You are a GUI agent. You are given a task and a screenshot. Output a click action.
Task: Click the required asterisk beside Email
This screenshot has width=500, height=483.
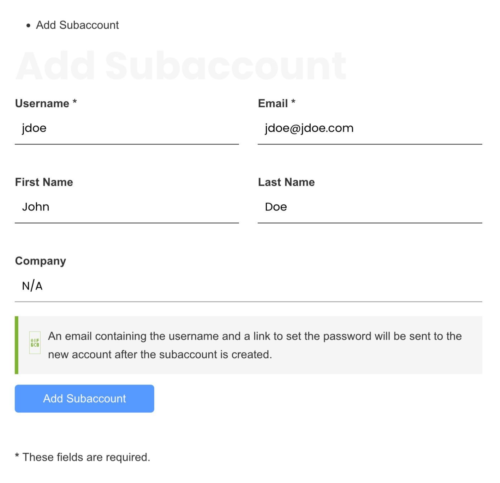(293, 101)
